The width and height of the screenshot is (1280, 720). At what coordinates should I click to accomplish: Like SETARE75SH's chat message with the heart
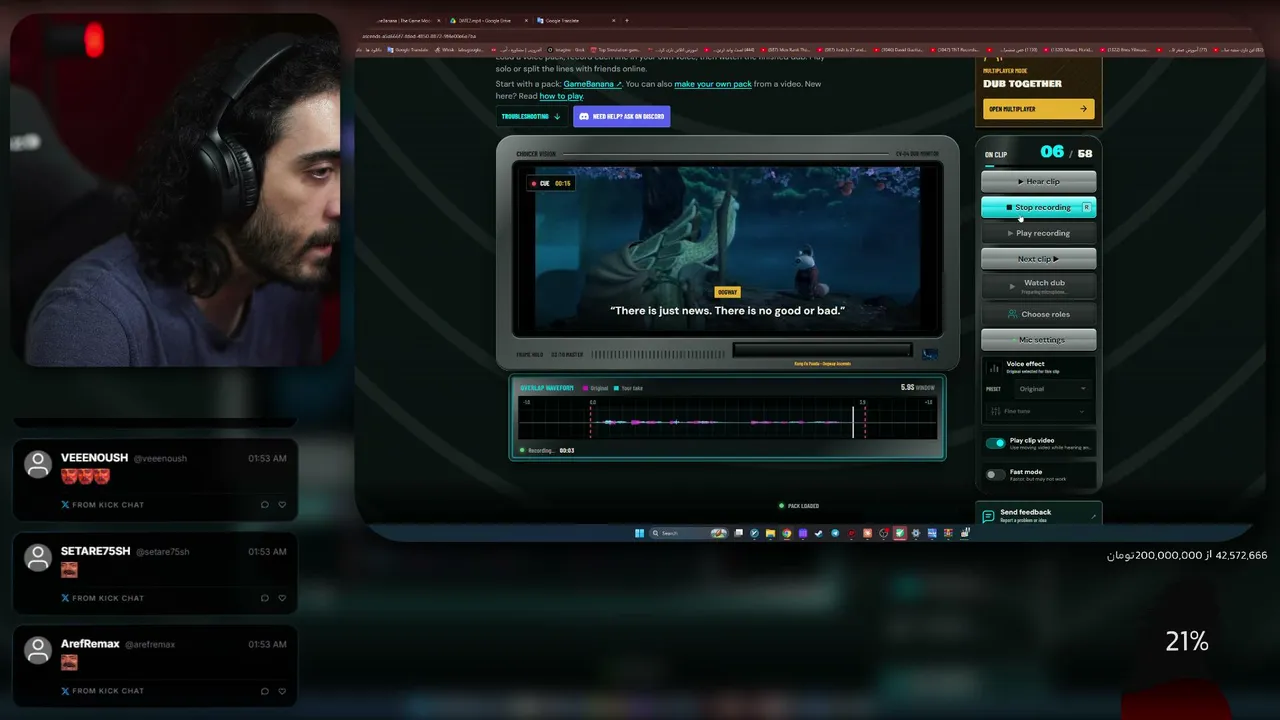(282, 598)
